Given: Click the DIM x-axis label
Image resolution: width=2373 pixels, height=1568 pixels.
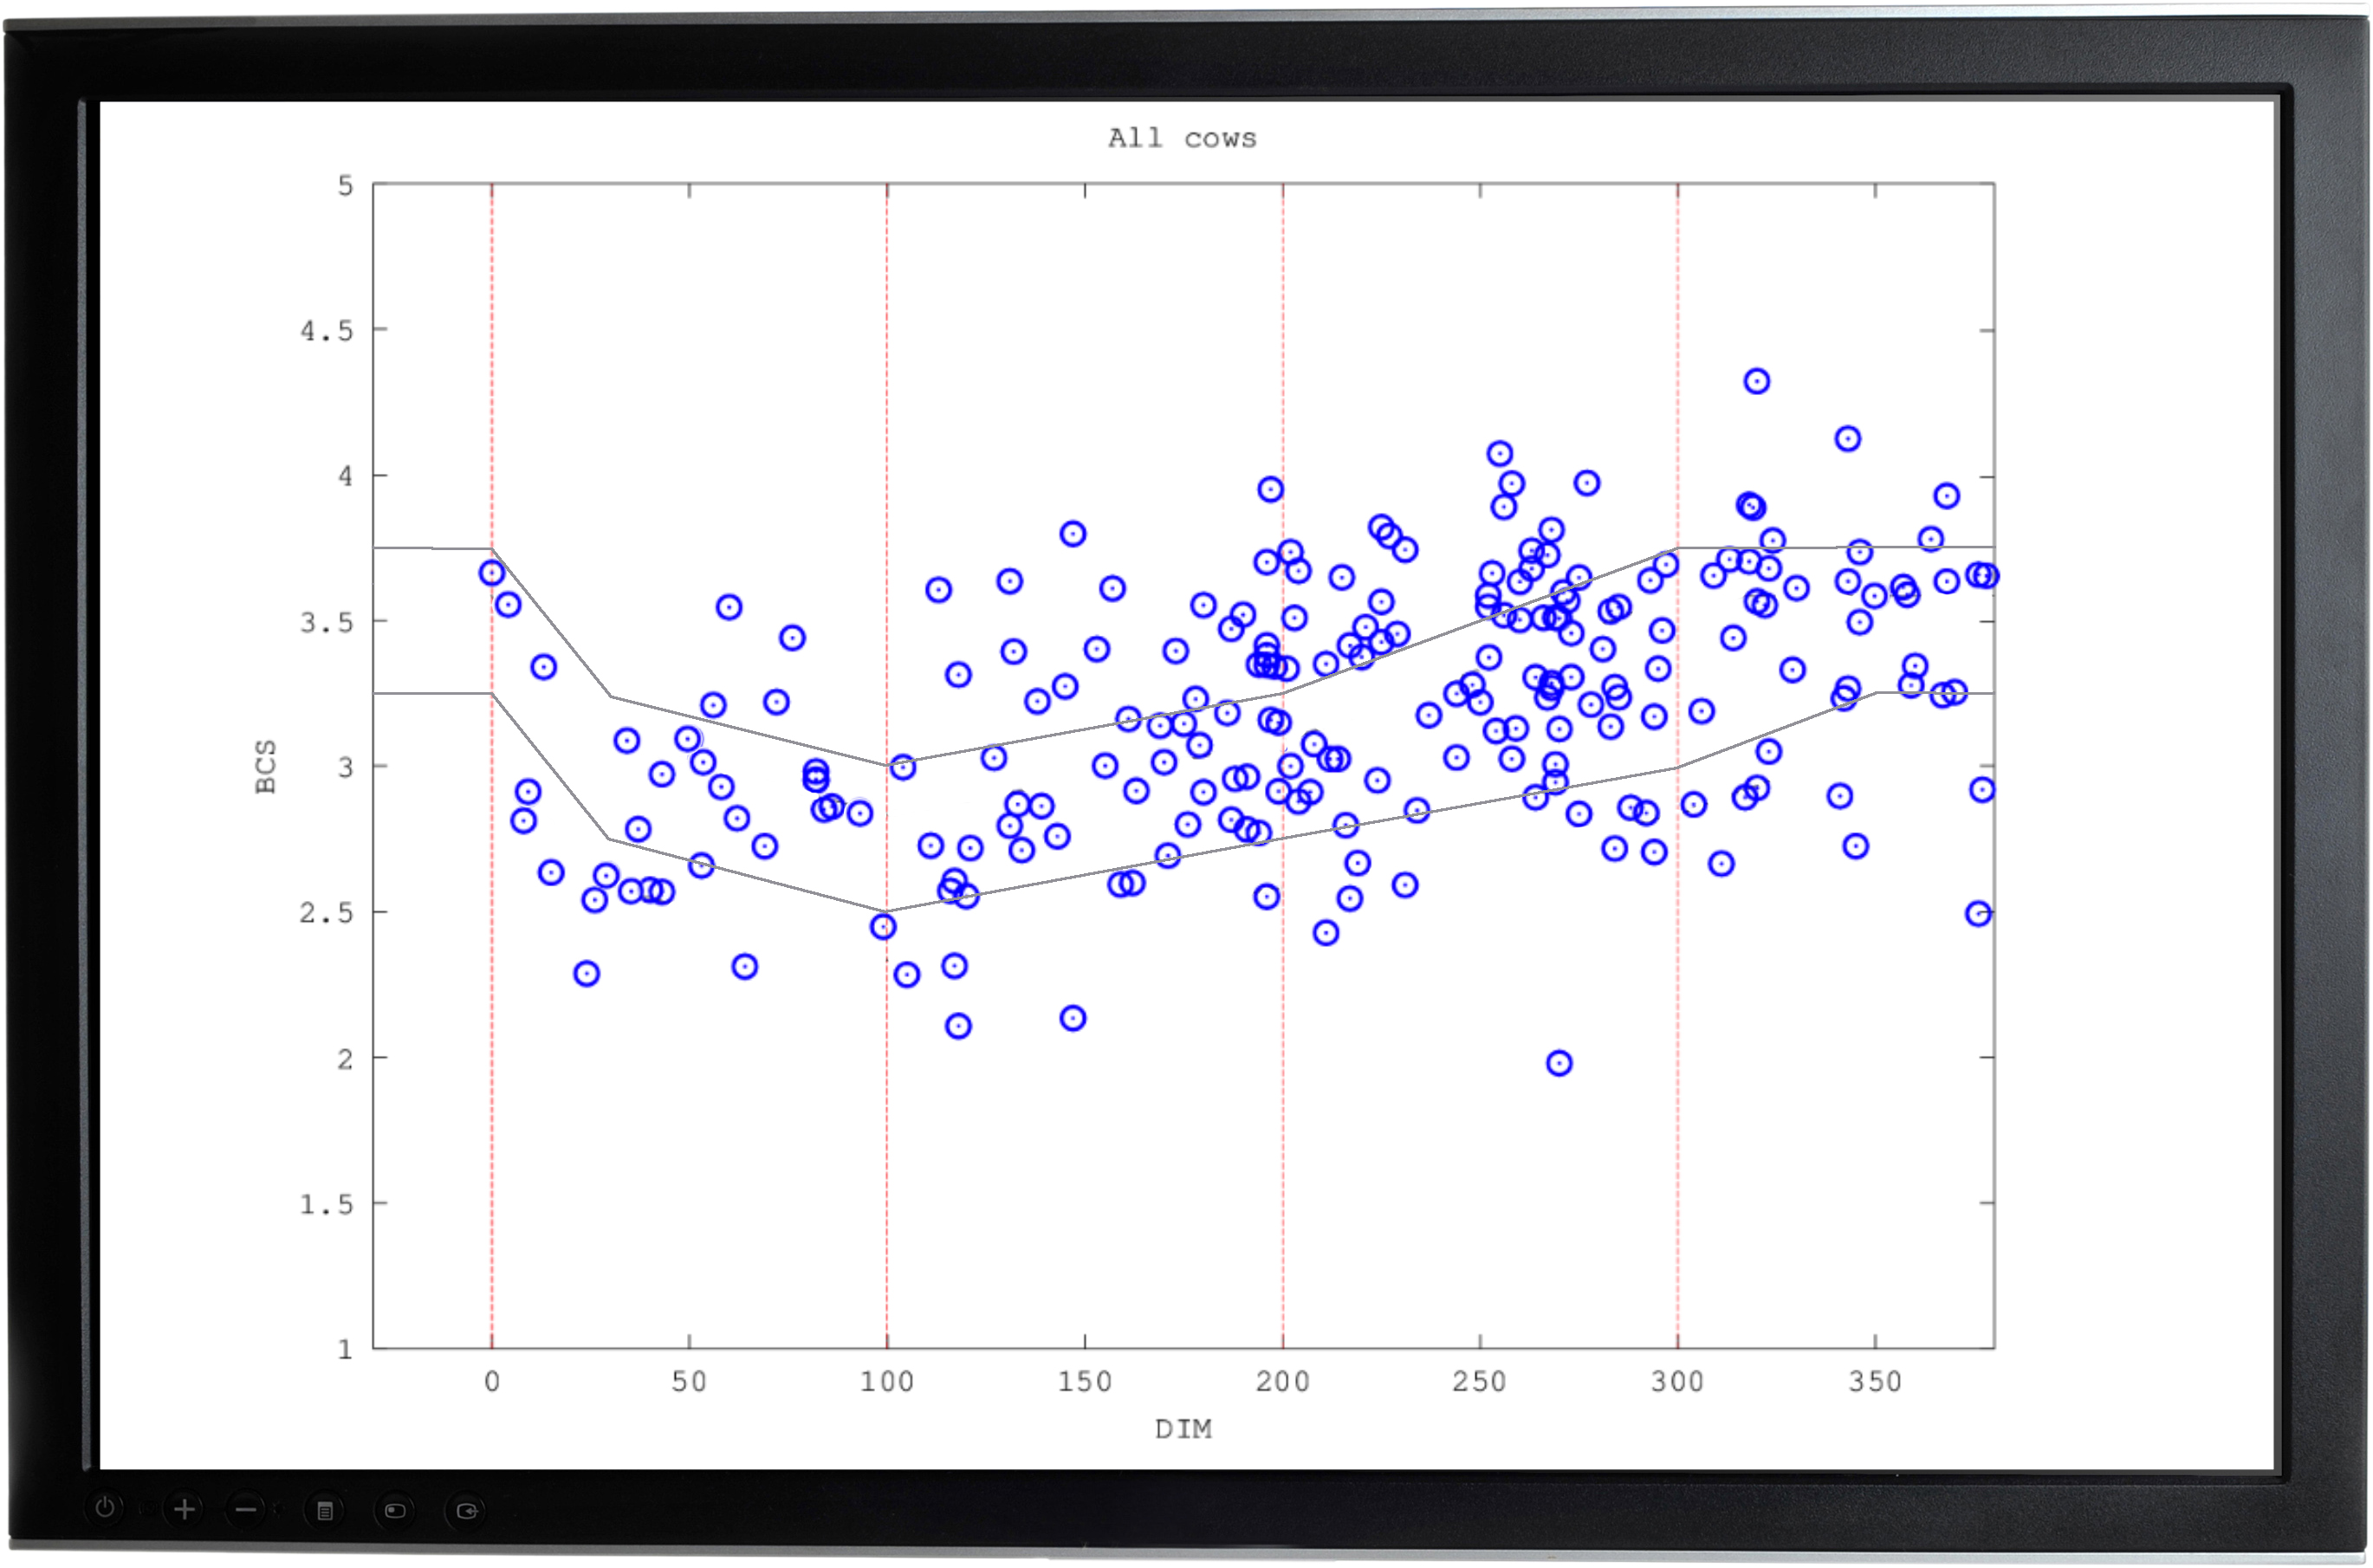Looking at the screenshot, I should coord(1183,1429).
